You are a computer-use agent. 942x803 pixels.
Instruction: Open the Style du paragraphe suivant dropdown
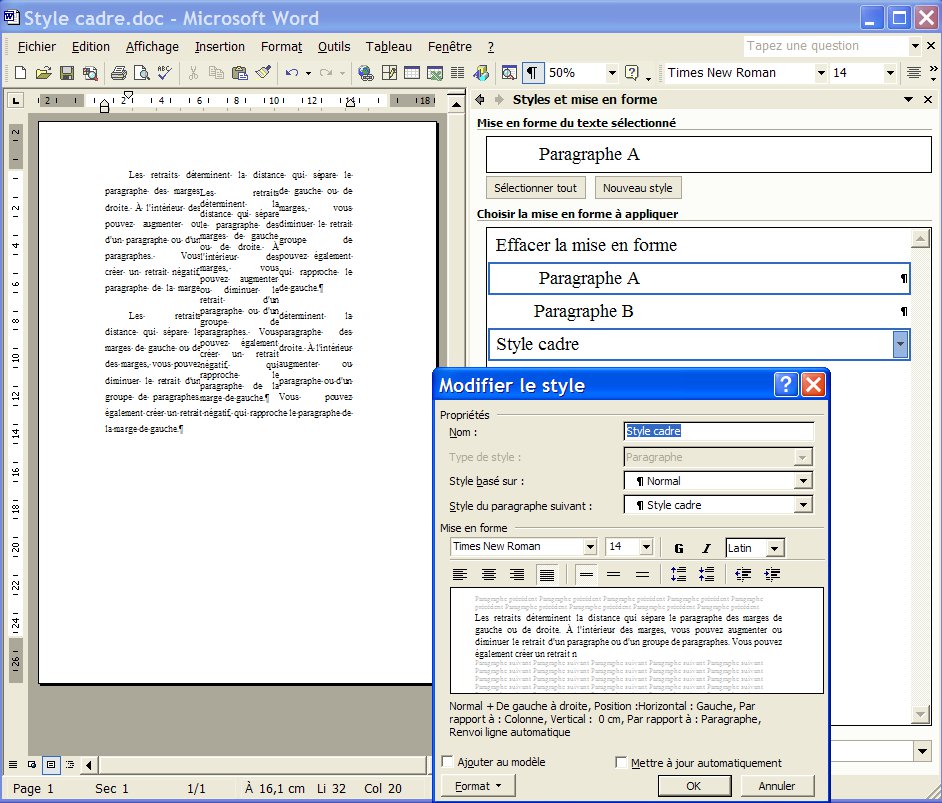[803, 505]
